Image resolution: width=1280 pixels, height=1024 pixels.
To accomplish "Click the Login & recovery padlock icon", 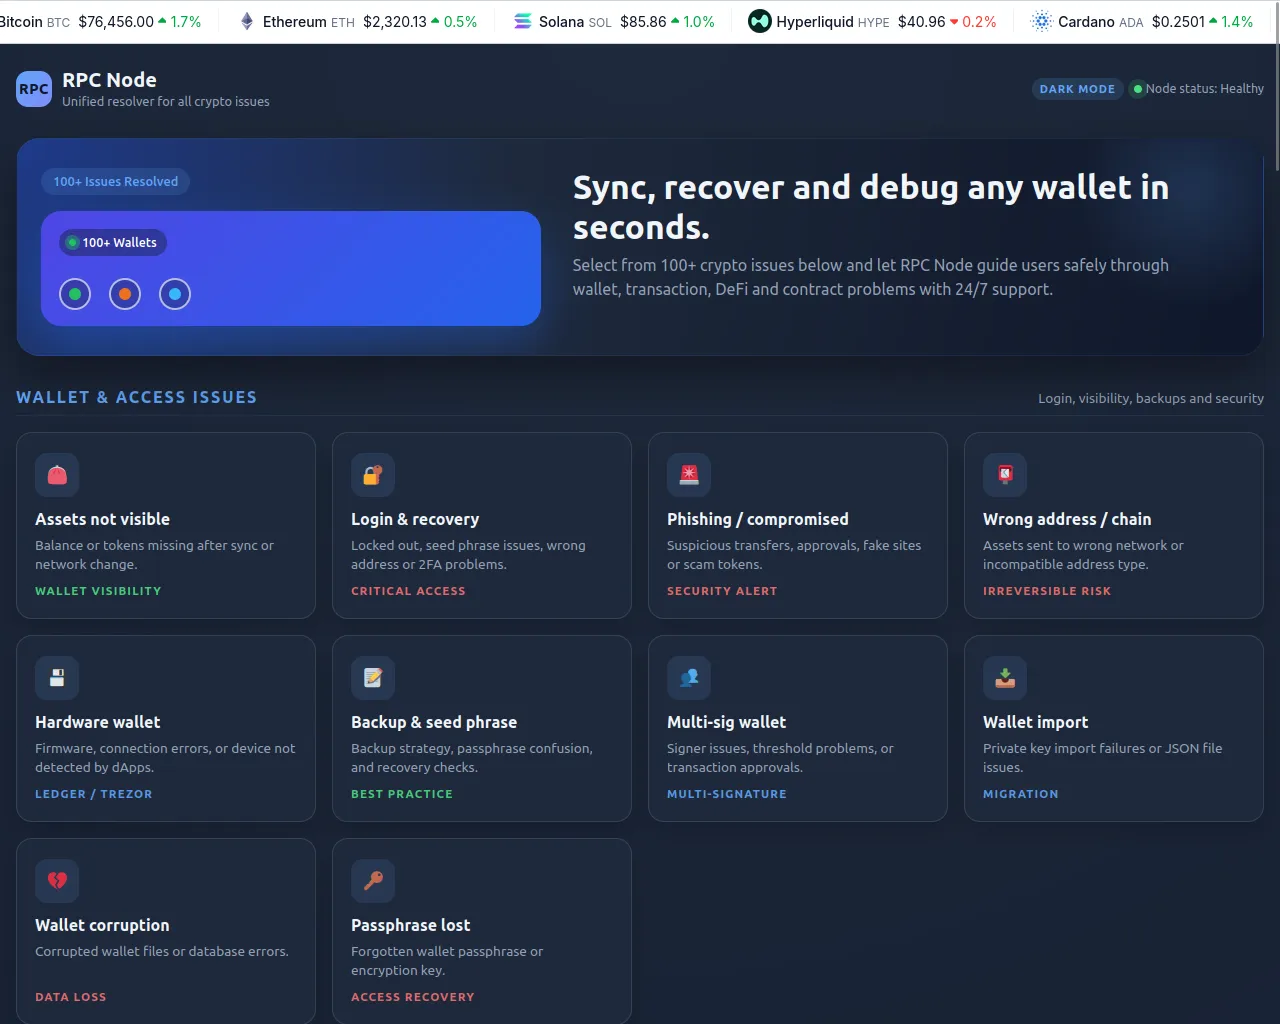I will (x=373, y=475).
